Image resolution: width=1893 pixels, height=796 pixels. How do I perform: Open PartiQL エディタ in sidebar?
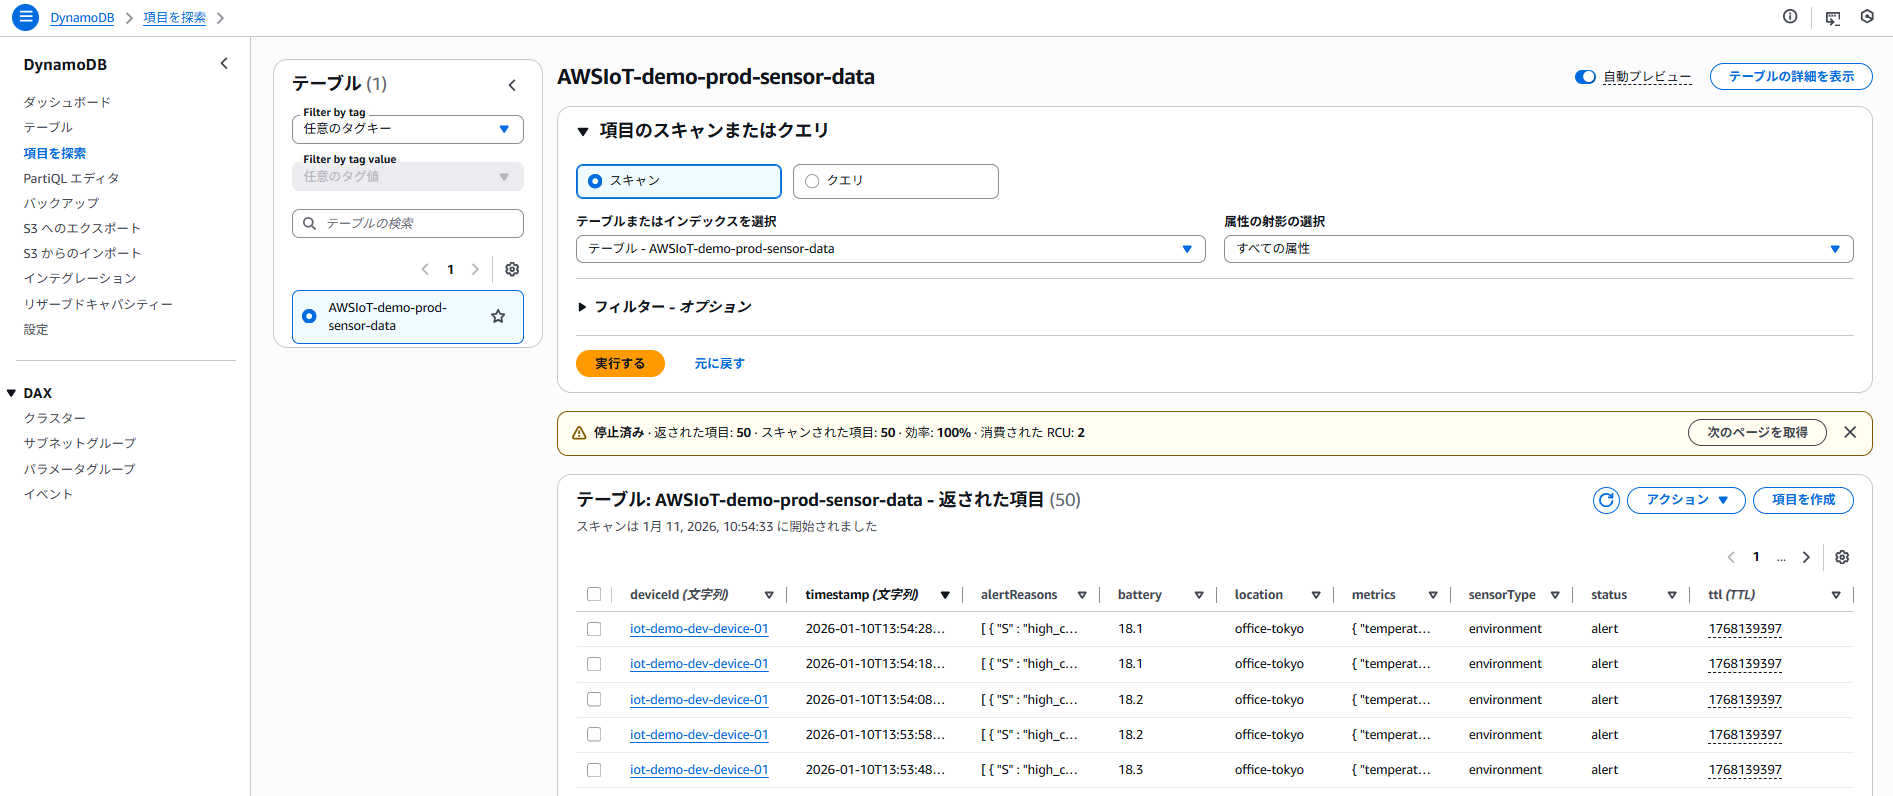click(71, 178)
